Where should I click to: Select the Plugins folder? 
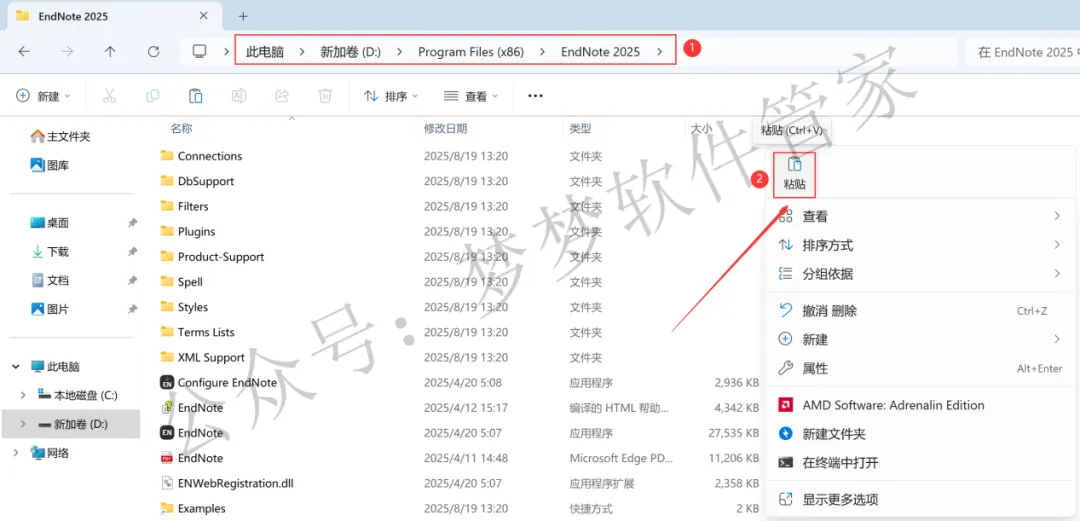click(x=196, y=232)
